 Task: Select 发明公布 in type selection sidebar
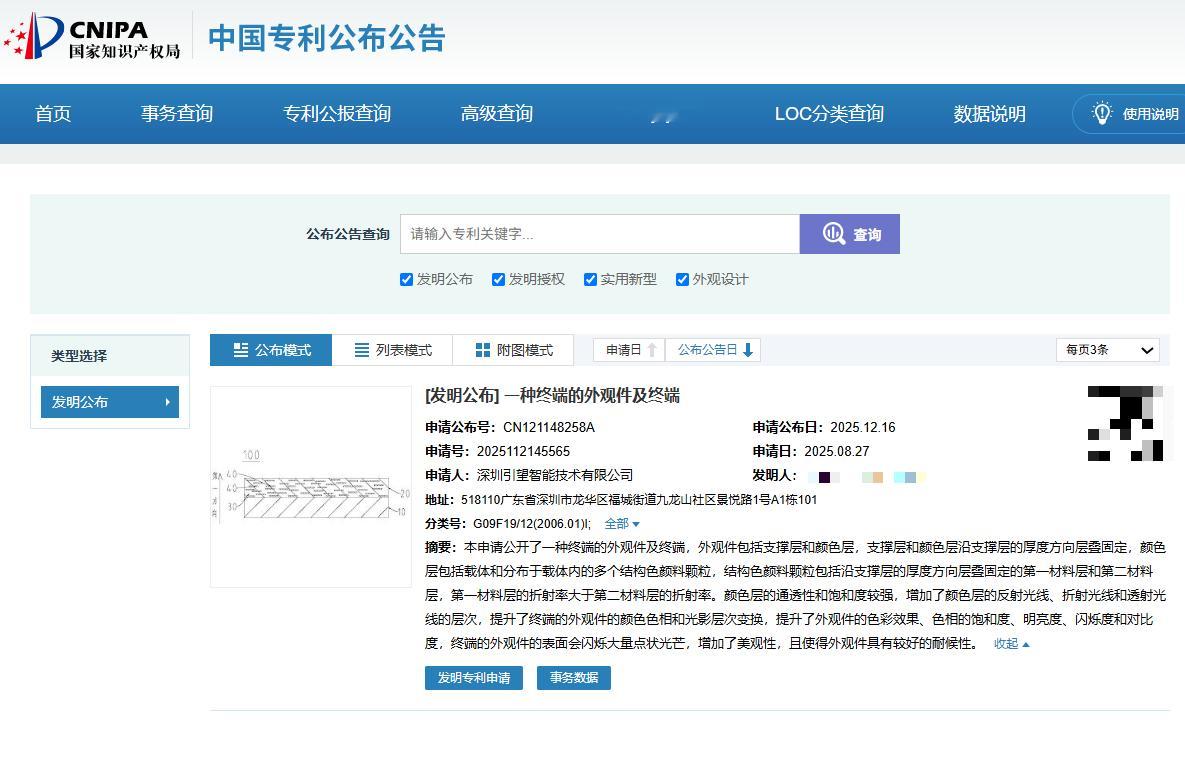point(110,402)
